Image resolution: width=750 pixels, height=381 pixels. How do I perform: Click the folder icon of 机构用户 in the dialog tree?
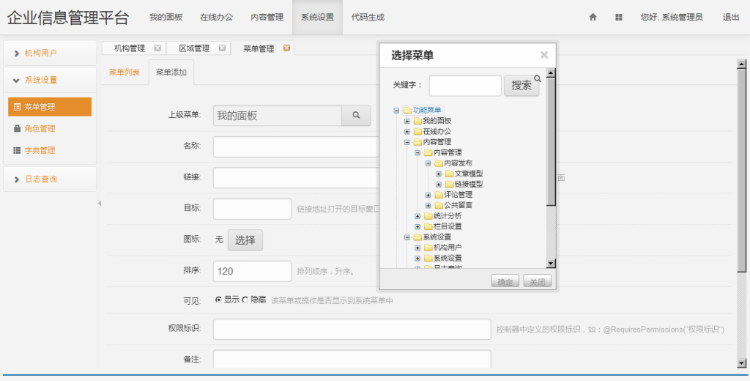pos(428,248)
